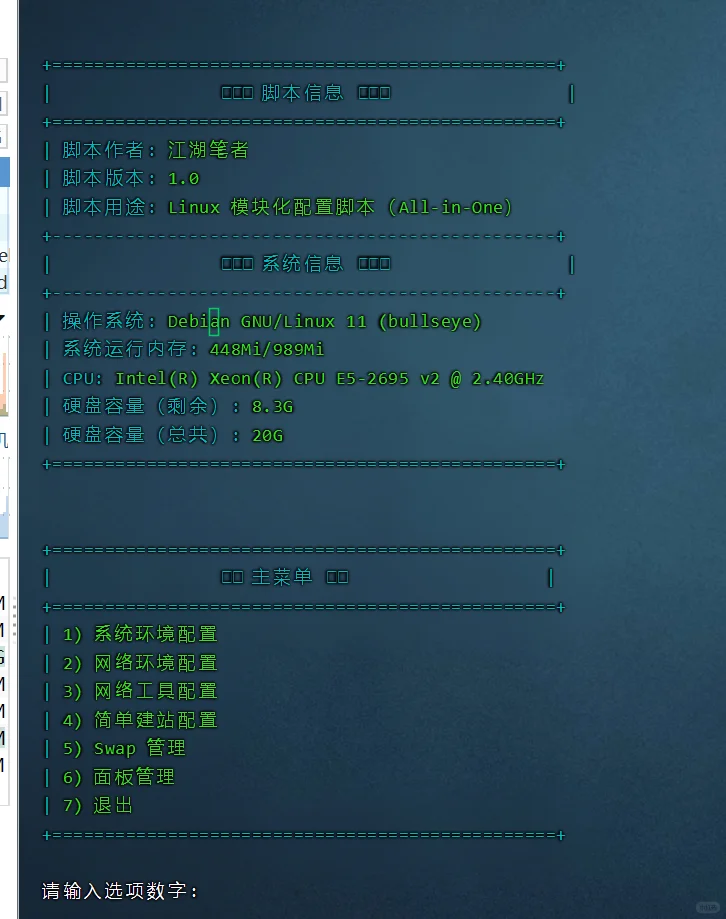
Task: Click remaining disk value '8.3G'
Action: coord(272,407)
